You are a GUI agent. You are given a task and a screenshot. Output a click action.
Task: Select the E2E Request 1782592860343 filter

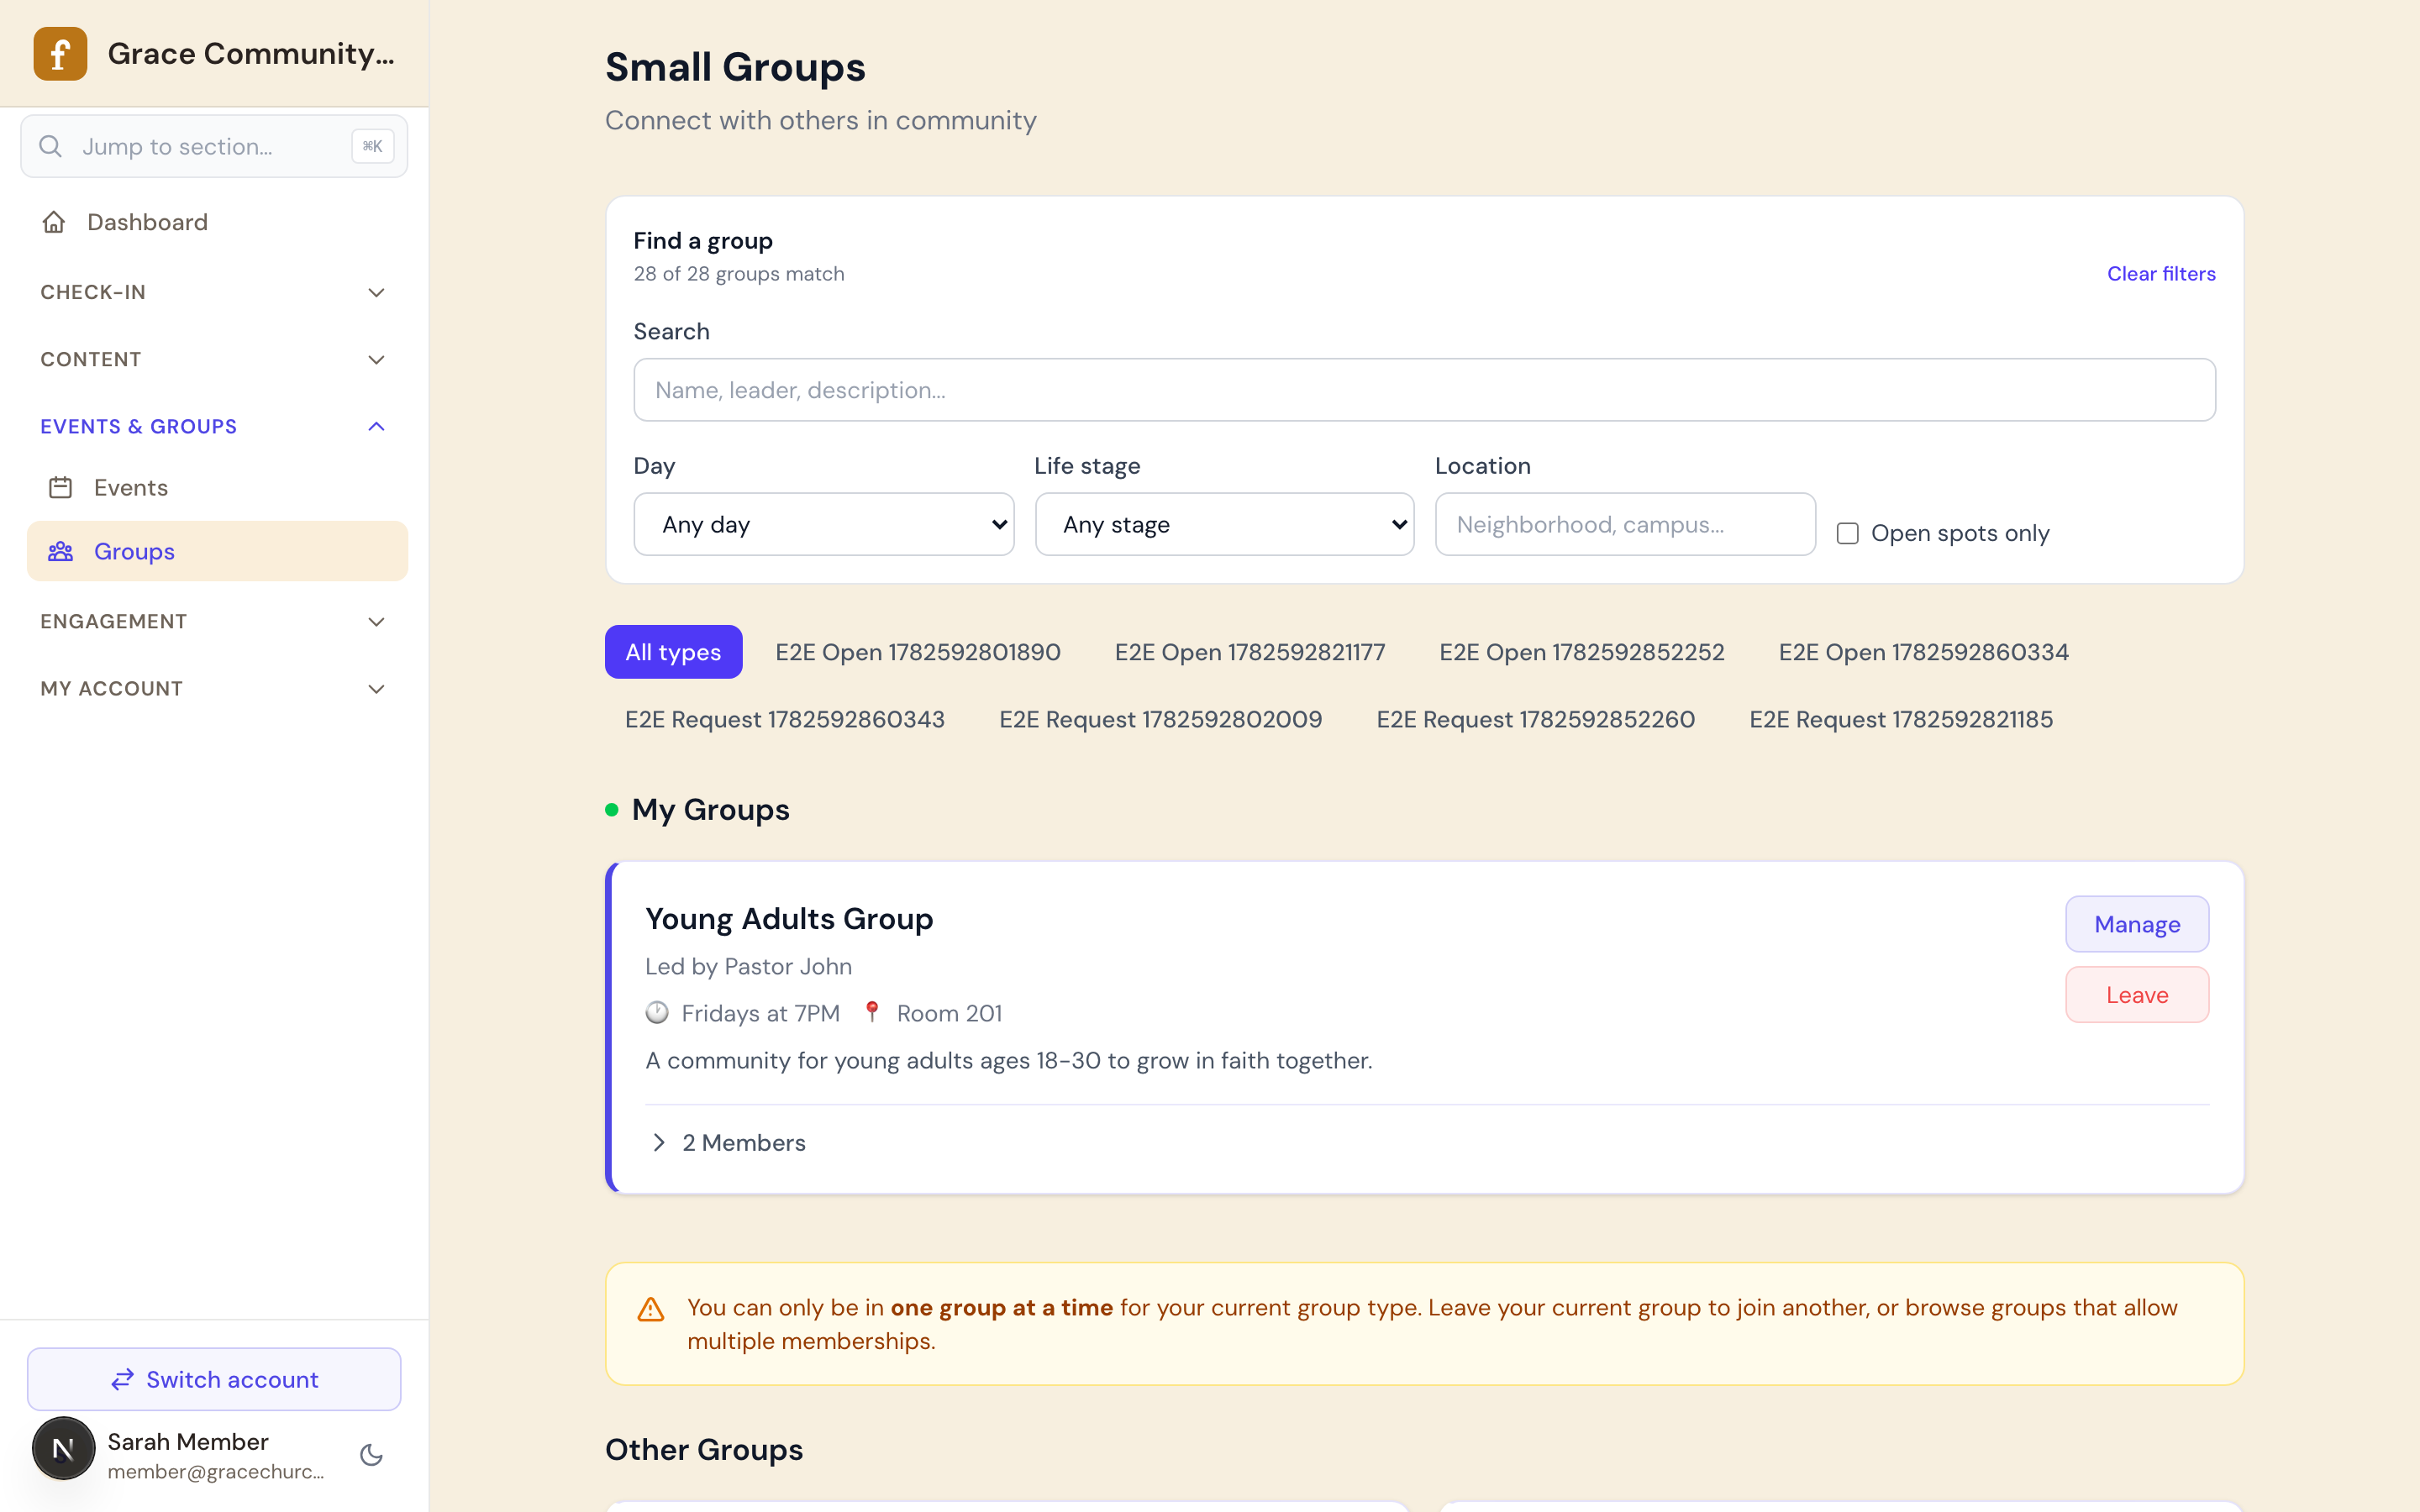tap(785, 720)
